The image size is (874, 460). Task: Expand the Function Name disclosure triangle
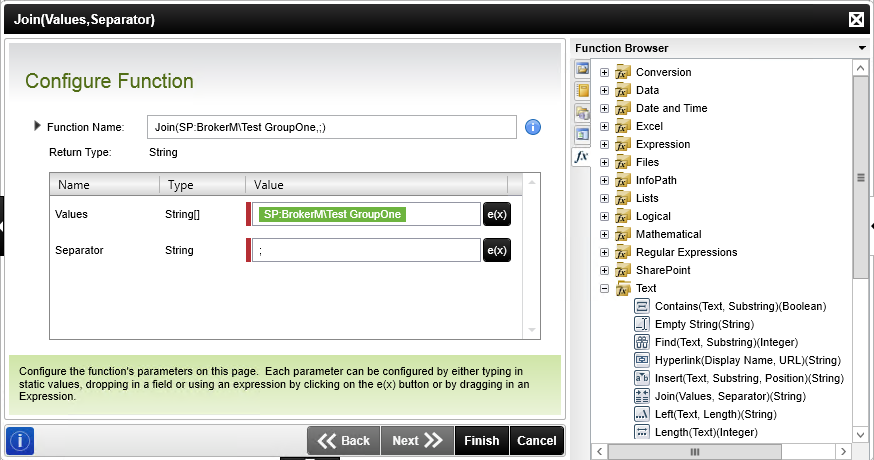[x=37, y=126]
